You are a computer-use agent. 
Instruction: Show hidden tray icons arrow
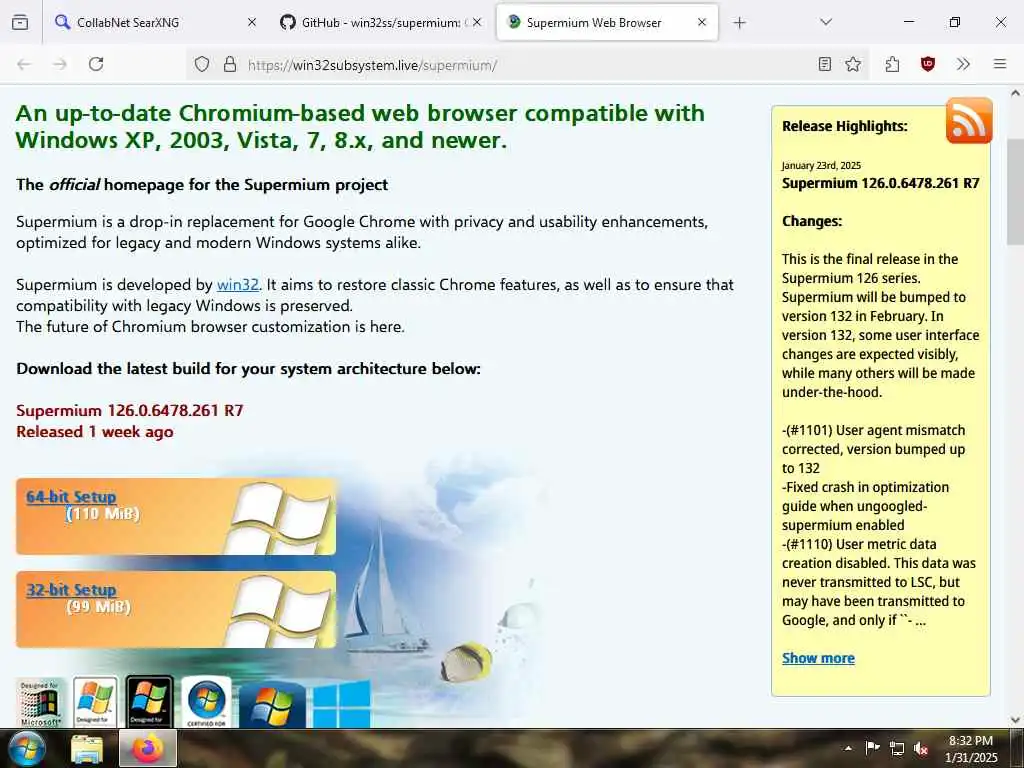pyautogui.click(x=848, y=748)
